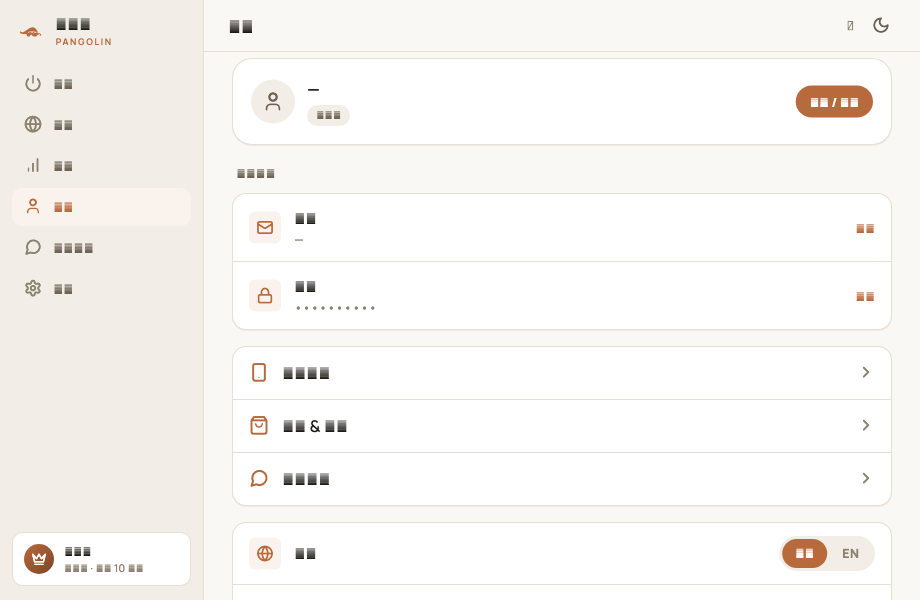
Task: Select the highlighted language option beside EN
Action: [x=804, y=554]
